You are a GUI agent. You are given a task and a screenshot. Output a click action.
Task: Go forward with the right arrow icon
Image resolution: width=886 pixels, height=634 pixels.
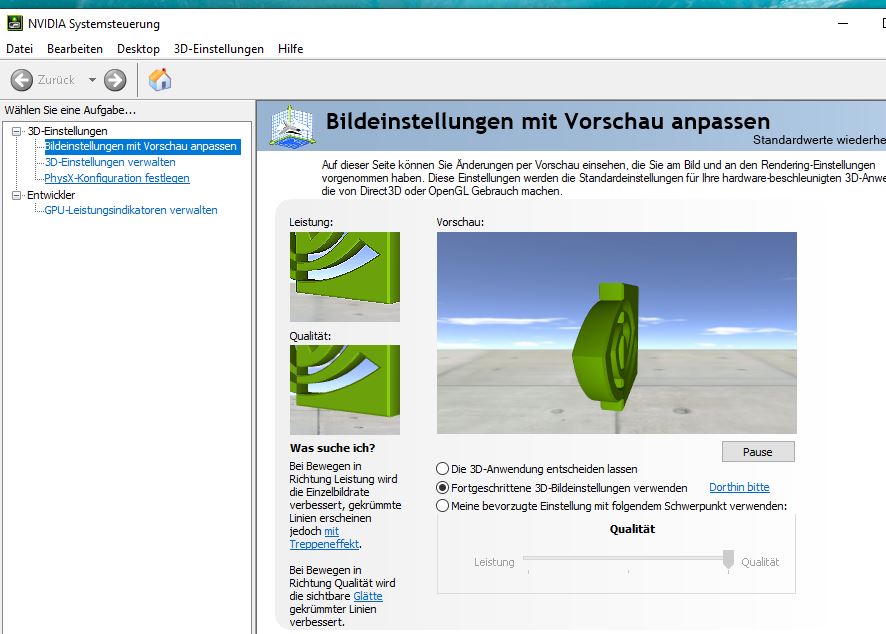click(x=115, y=80)
